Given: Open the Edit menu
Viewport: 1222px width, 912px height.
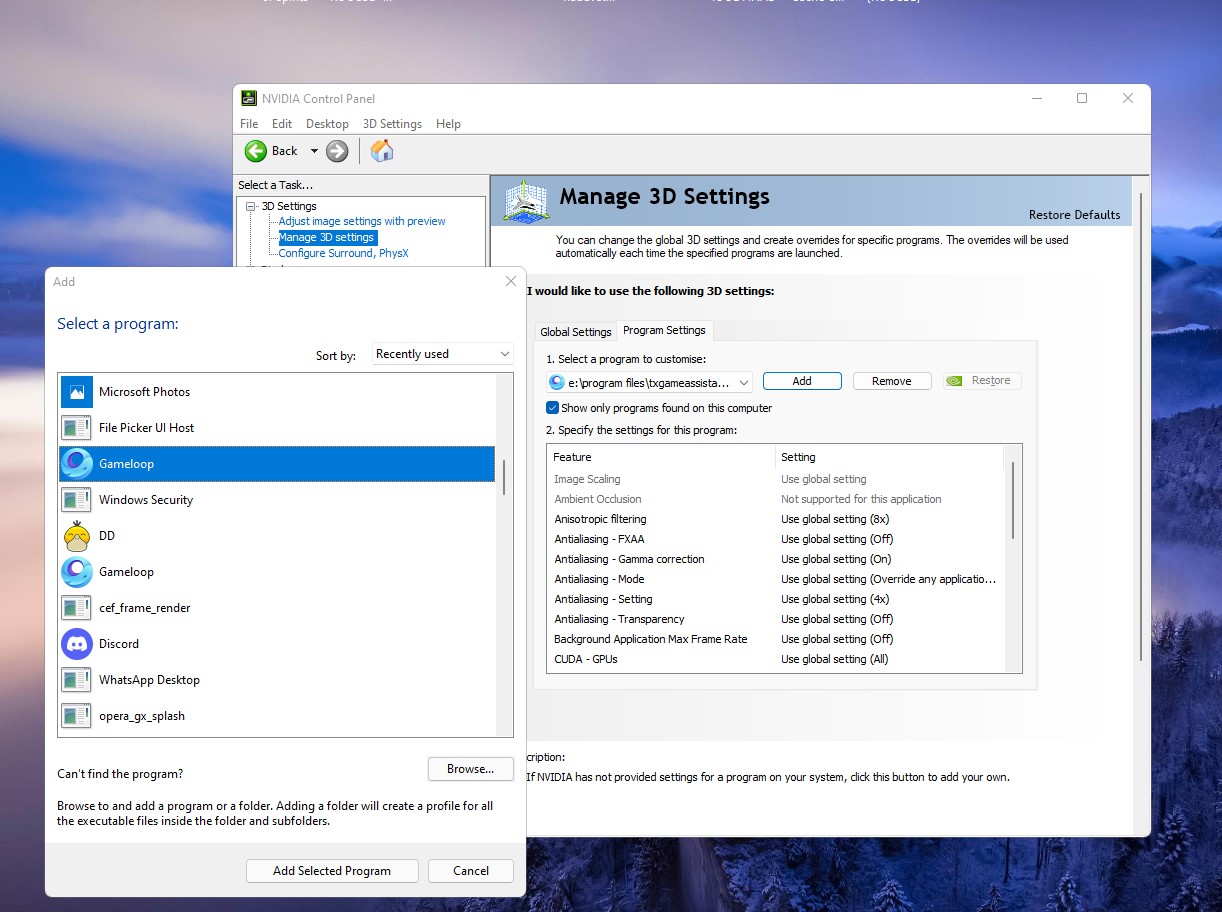Looking at the screenshot, I should tap(282, 124).
